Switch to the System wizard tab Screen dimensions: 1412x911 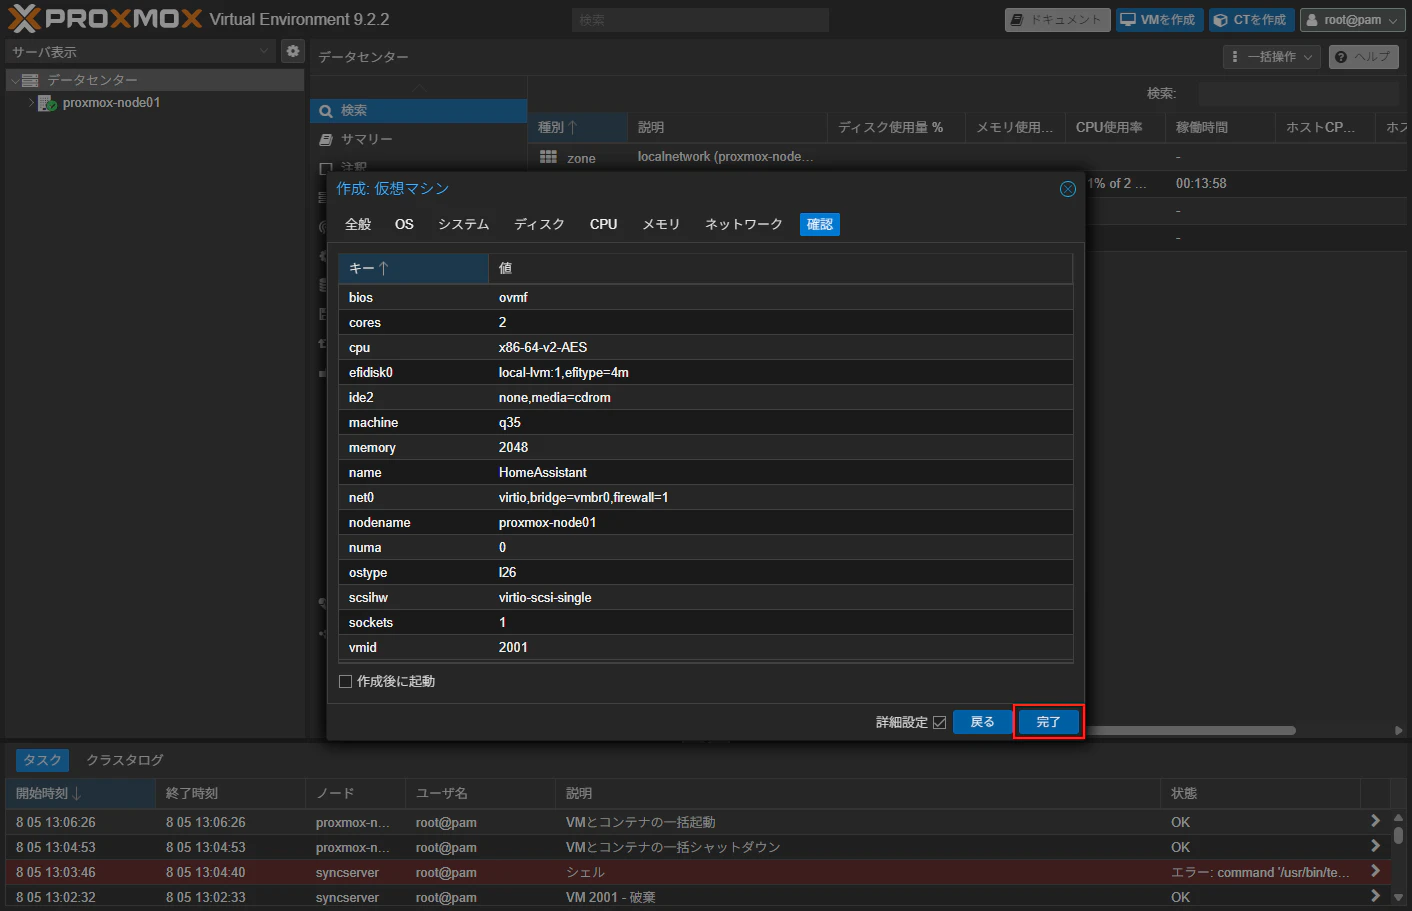tap(463, 224)
